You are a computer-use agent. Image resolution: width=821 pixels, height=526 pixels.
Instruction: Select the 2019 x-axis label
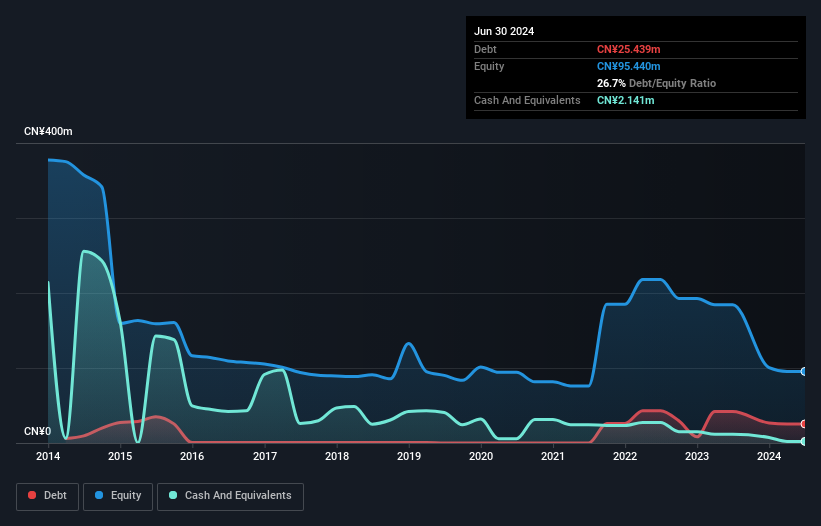(409, 456)
